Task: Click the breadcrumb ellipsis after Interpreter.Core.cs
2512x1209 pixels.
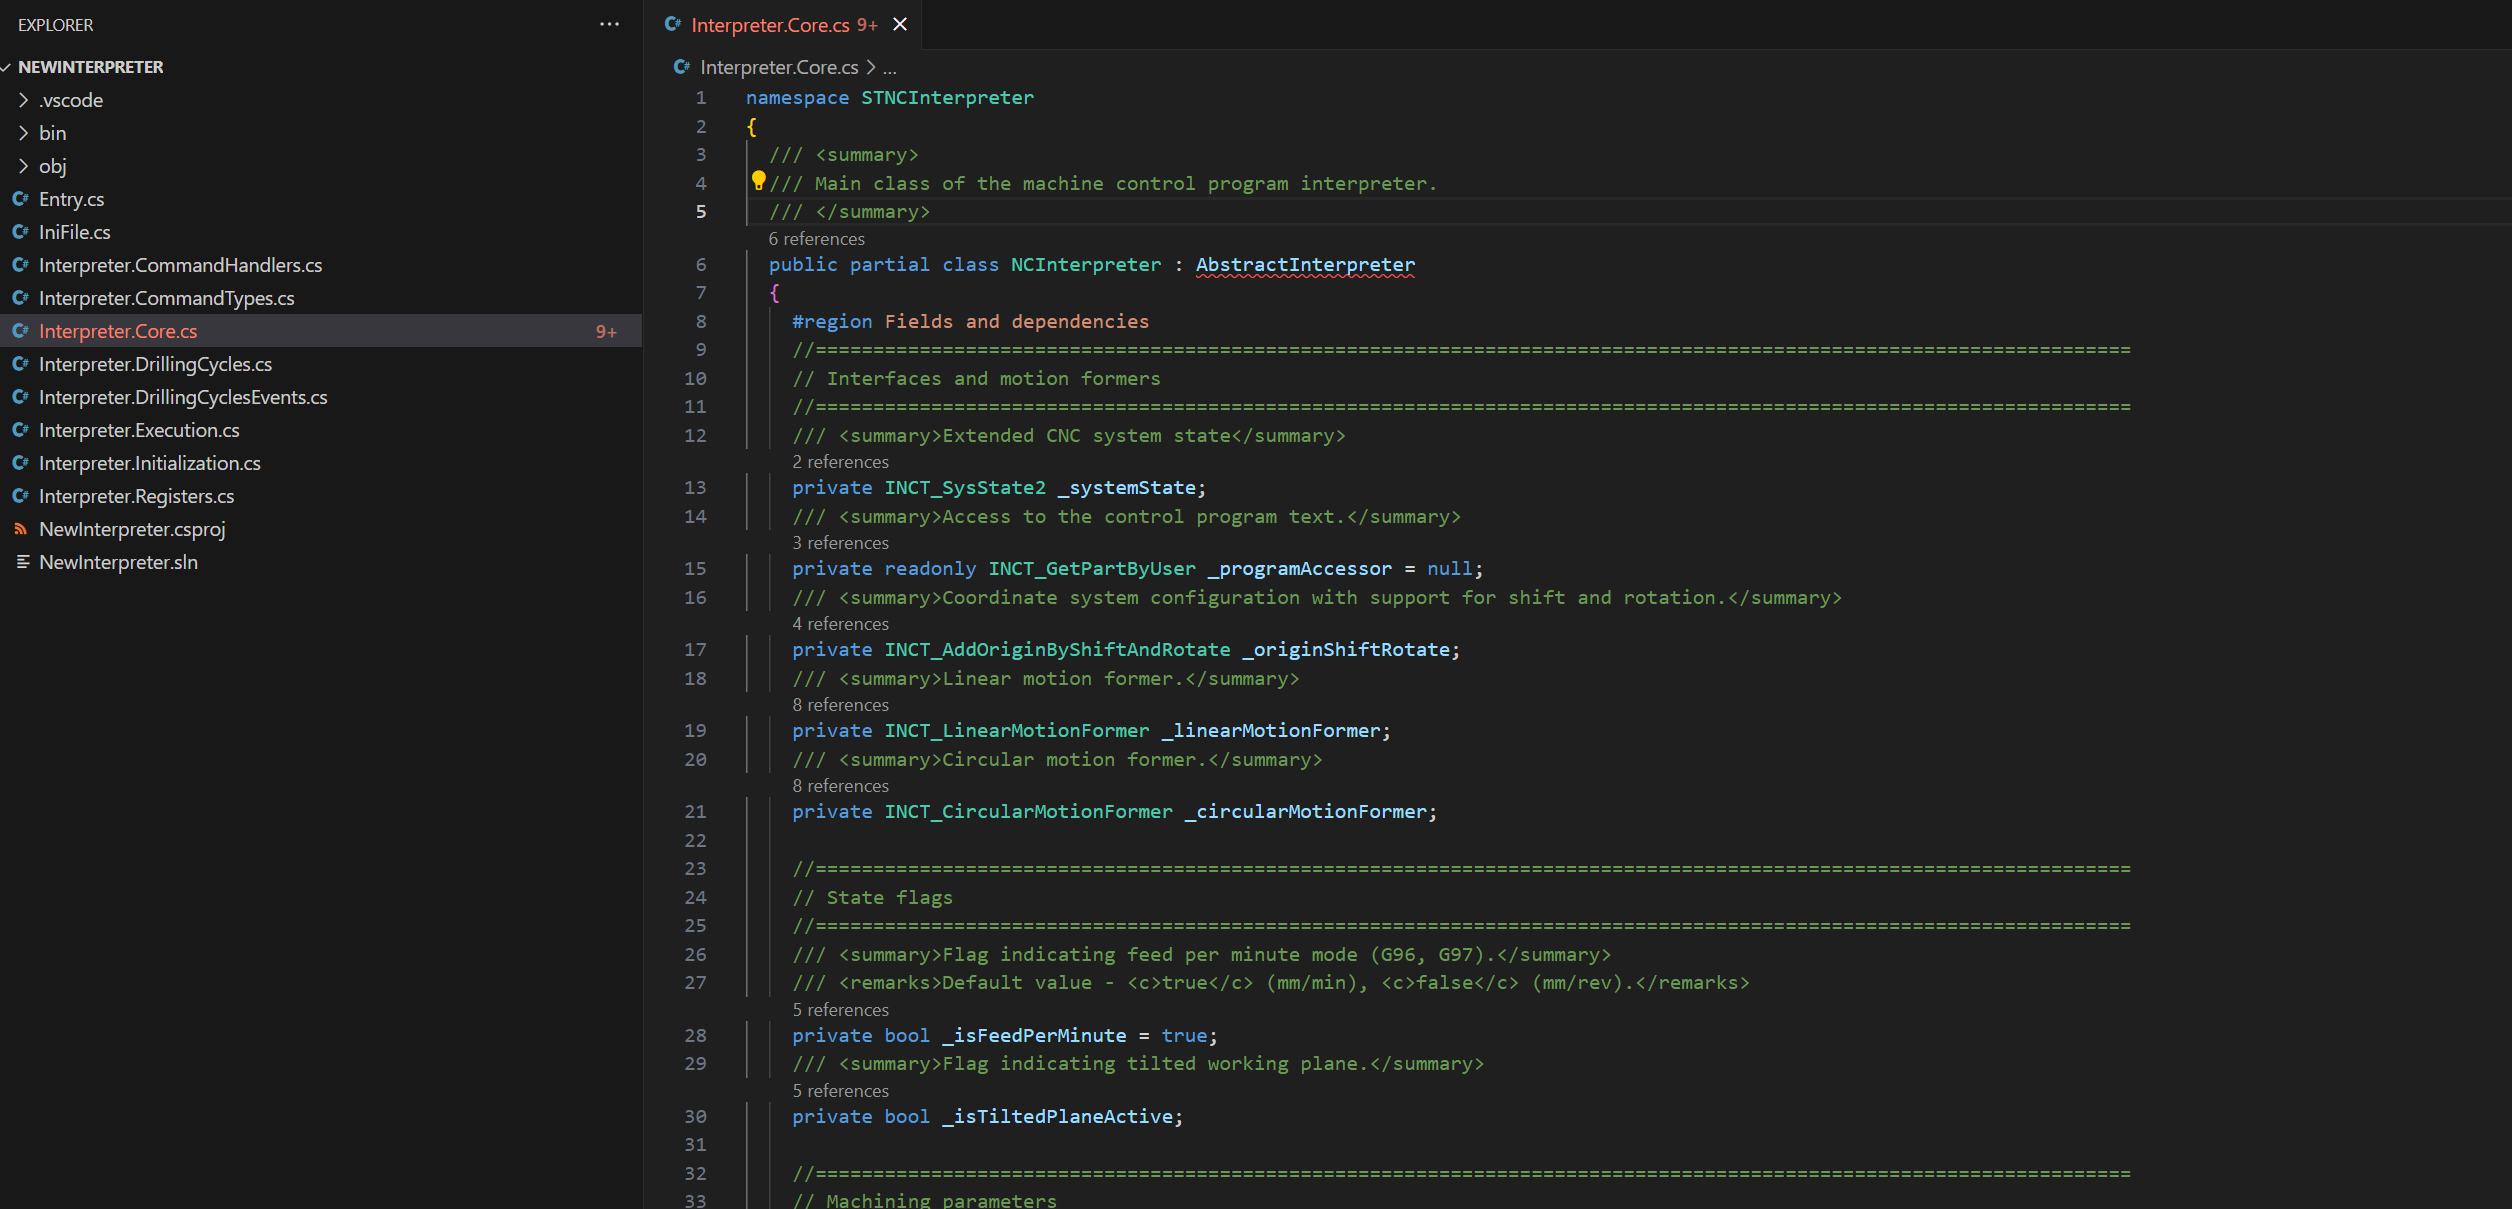Action: [x=890, y=68]
